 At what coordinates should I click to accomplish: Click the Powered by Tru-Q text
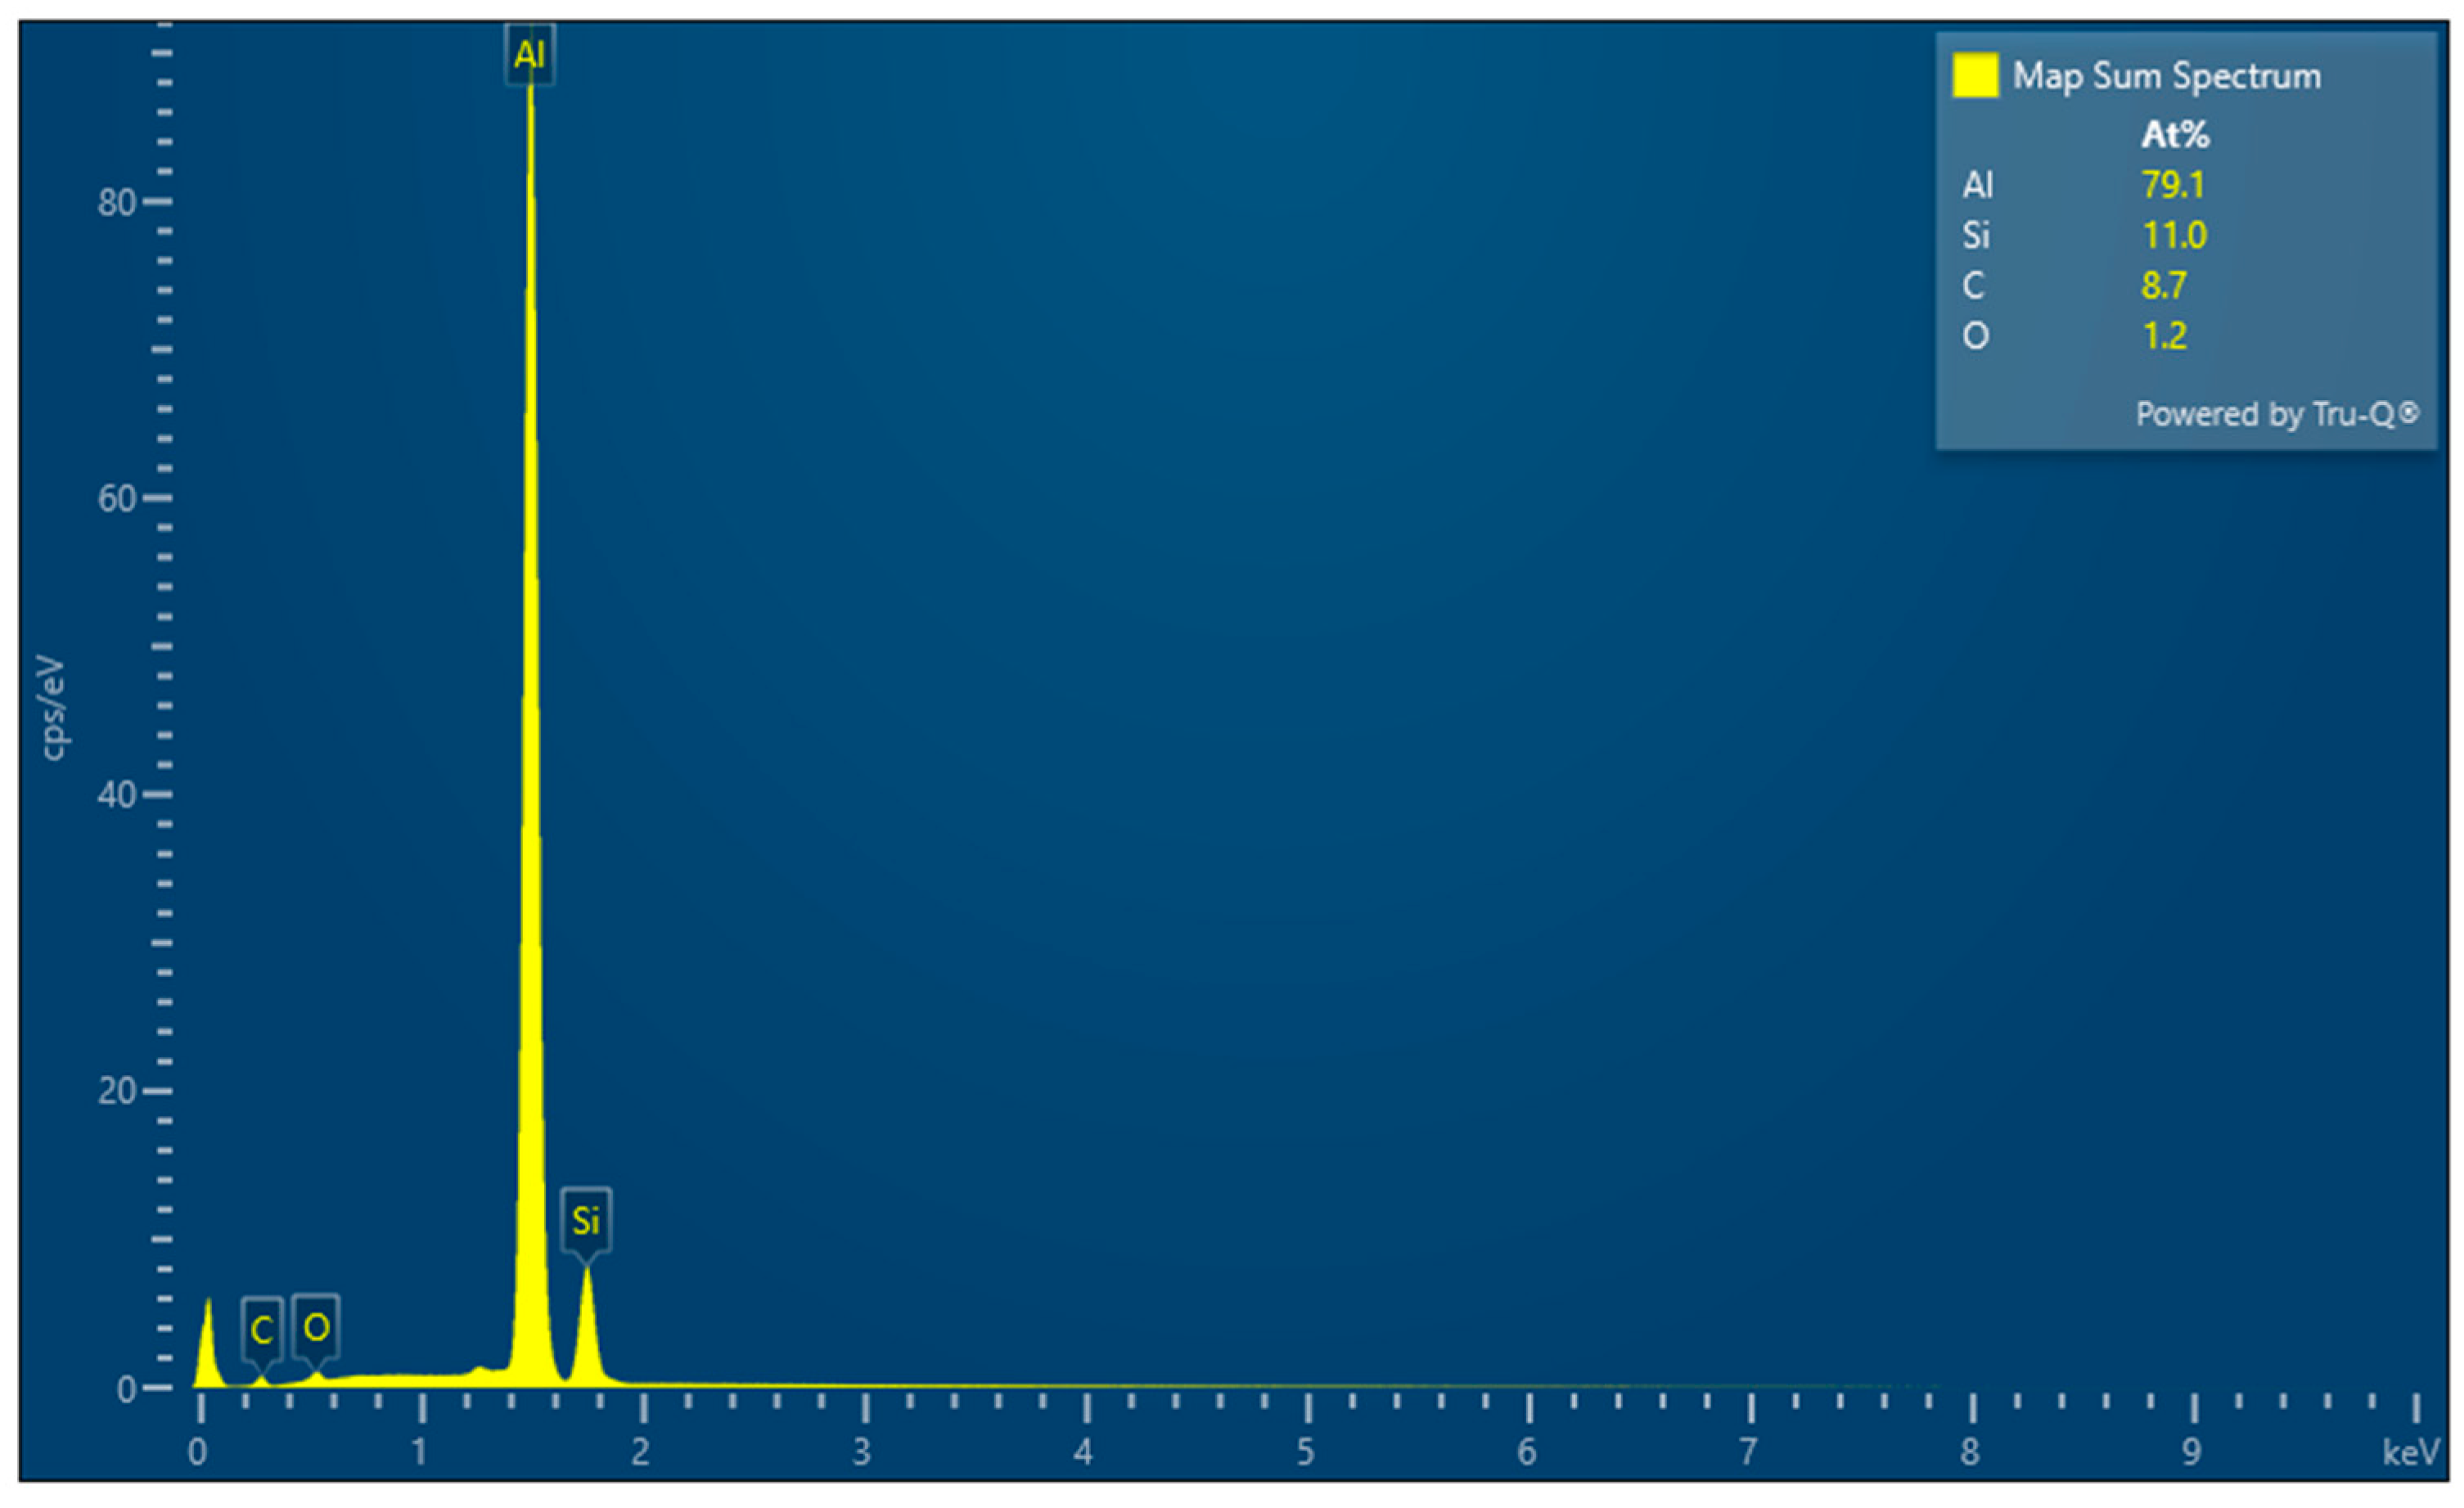[x=2276, y=414]
